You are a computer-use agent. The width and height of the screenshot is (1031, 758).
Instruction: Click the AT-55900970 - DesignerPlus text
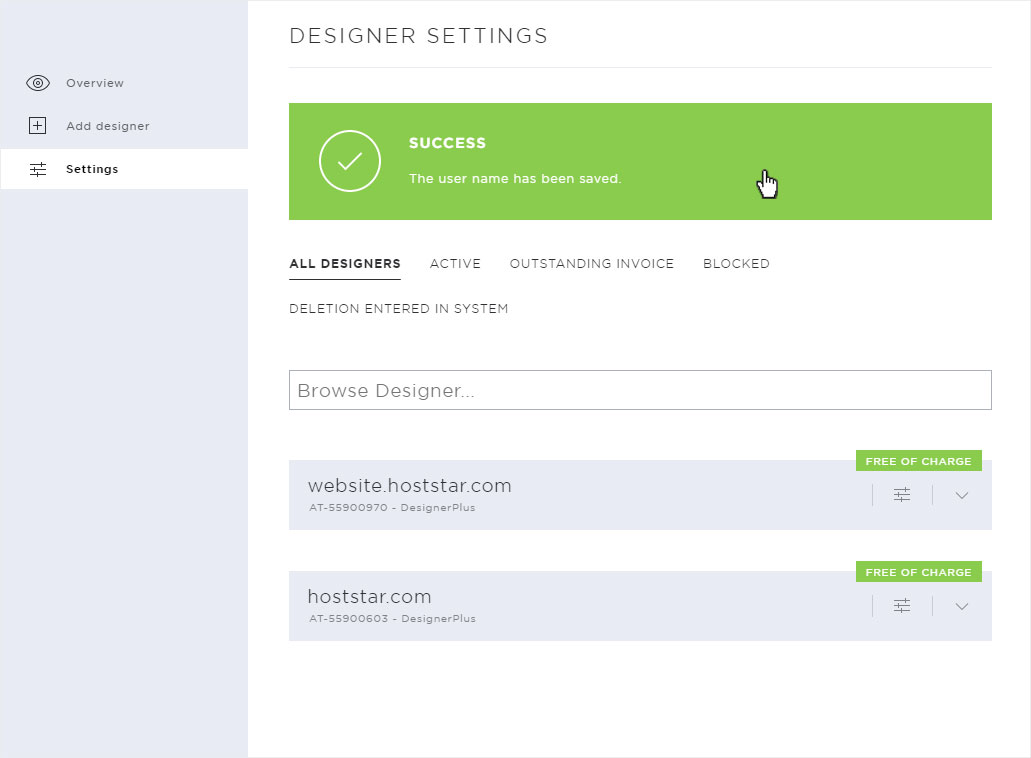tap(392, 508)
